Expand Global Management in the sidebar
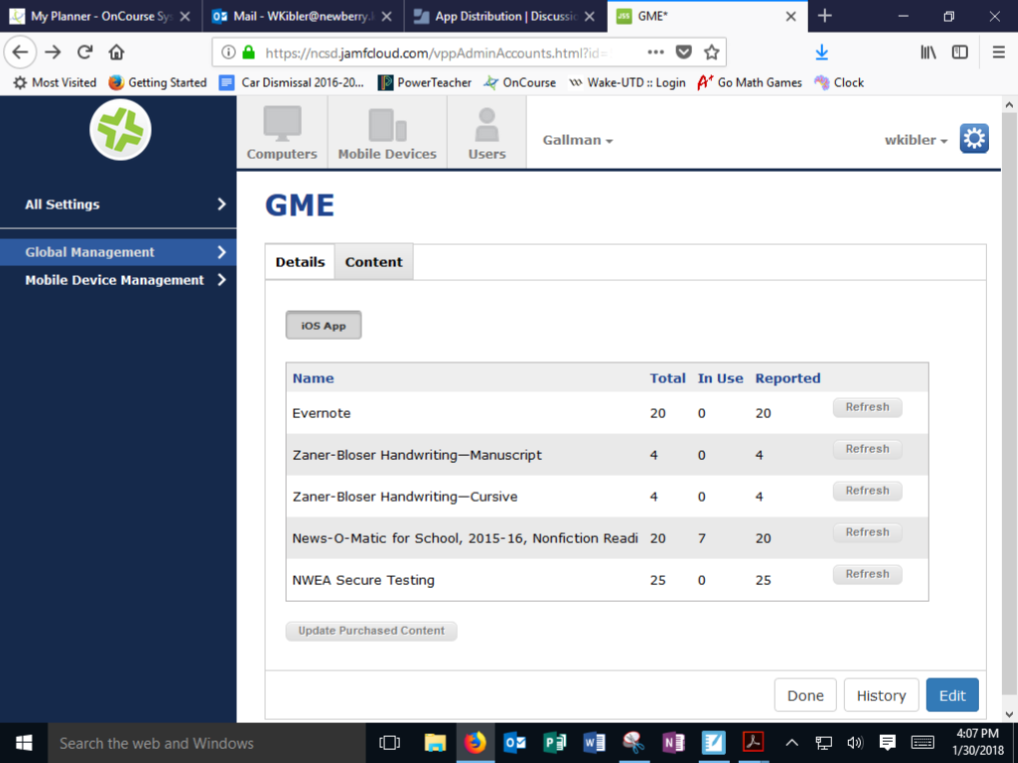The image size is (1018, 763). 118,252
